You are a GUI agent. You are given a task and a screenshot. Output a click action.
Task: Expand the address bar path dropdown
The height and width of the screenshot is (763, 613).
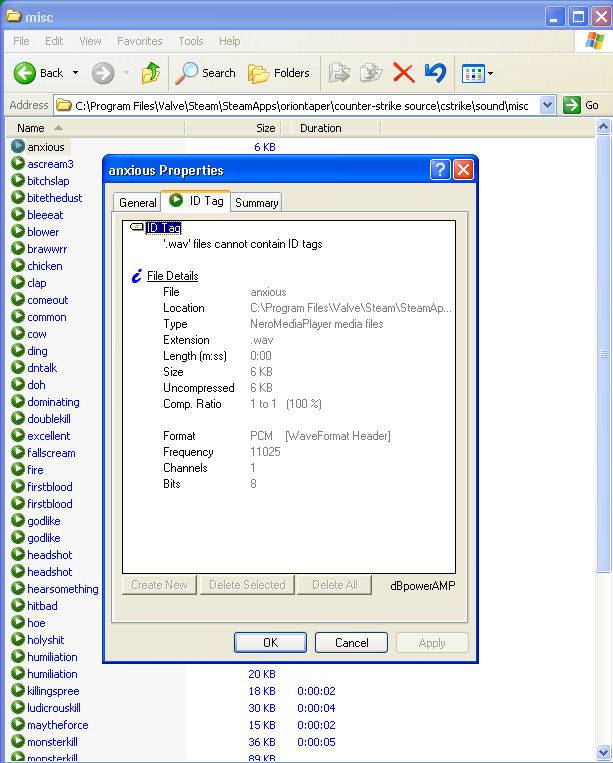click(x=547, y=105)
